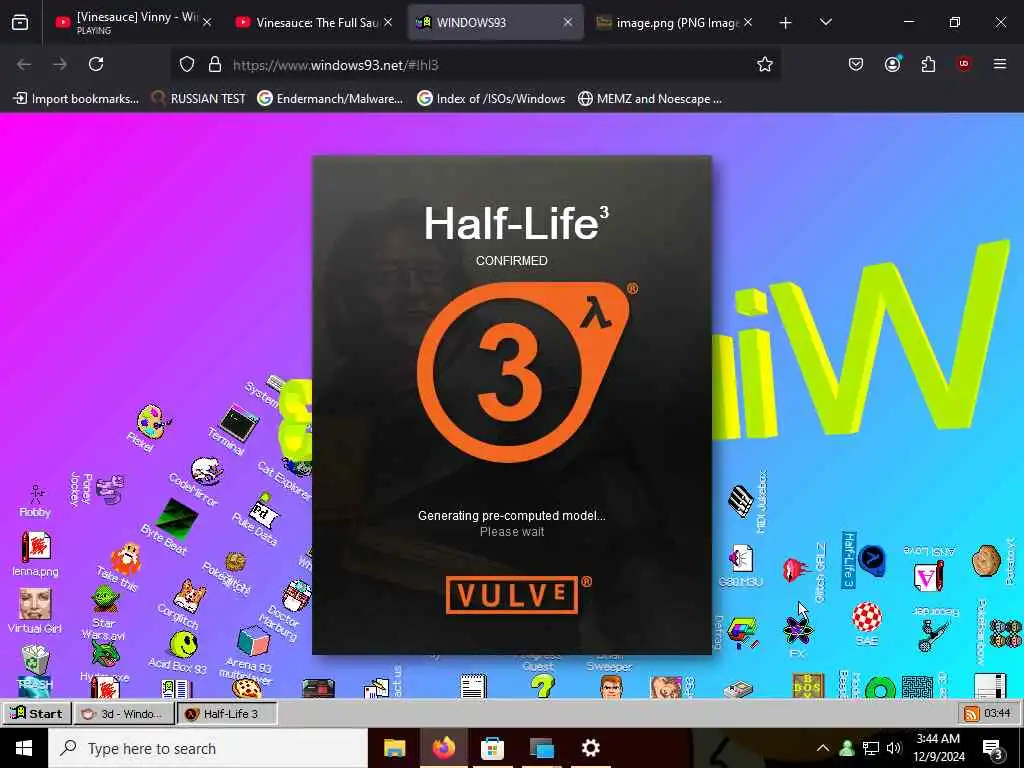Click the orange Half-Life 3 lambda logo
This screenshot has width=1024, height=768.
pyautogui.click(x=522, y=372)
